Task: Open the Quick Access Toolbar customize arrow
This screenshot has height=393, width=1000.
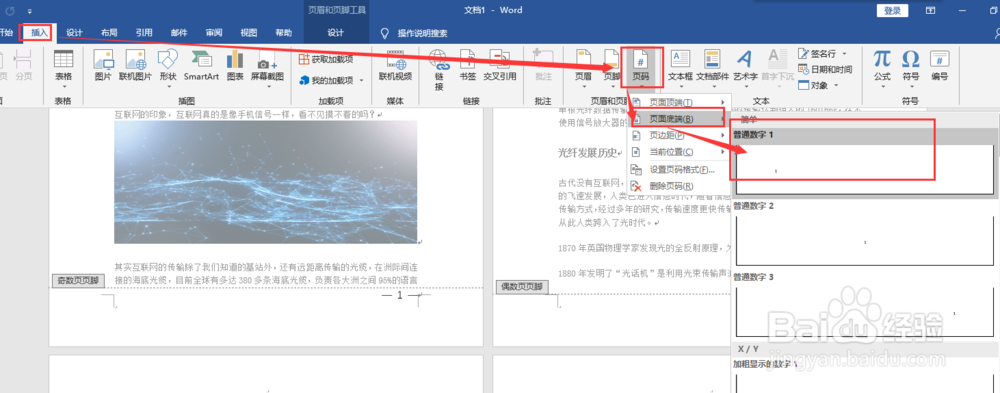Action: pyautogui.click(x=30, y=11)
